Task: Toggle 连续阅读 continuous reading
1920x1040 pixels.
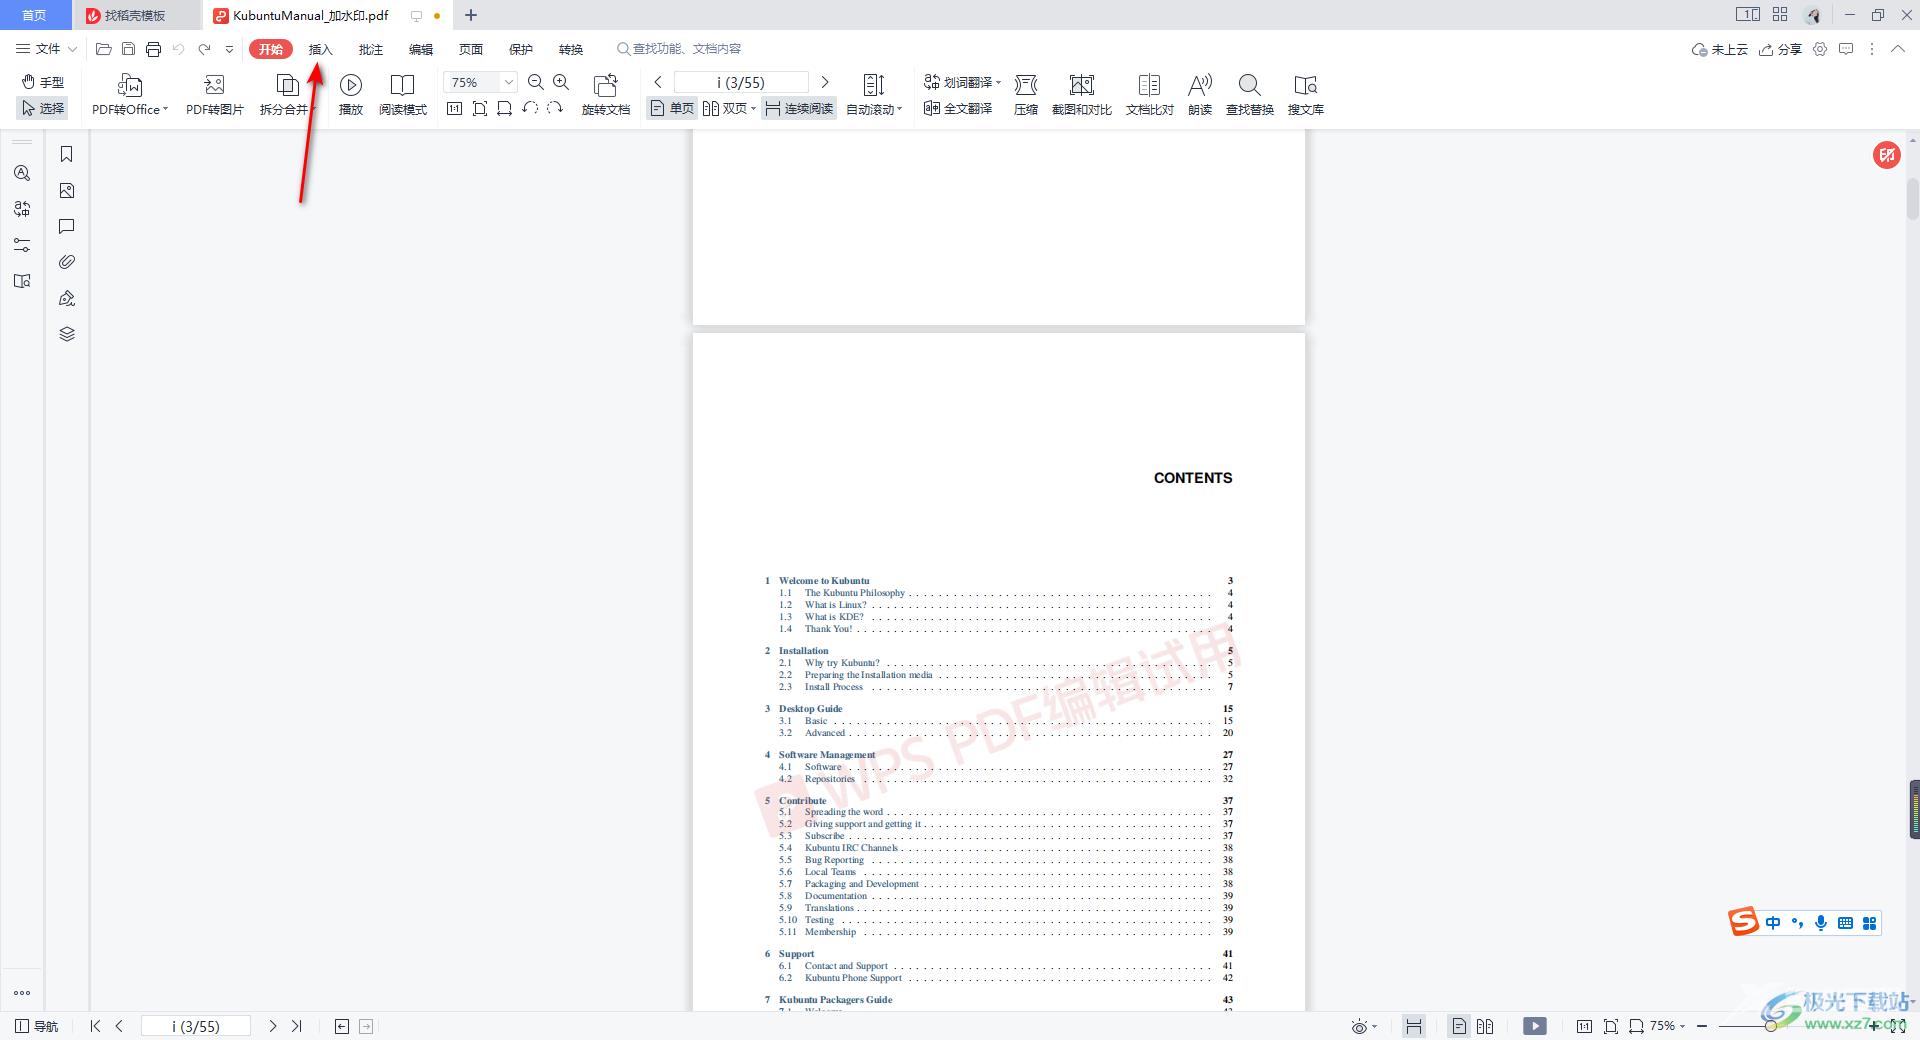Action: click(799, 108)
